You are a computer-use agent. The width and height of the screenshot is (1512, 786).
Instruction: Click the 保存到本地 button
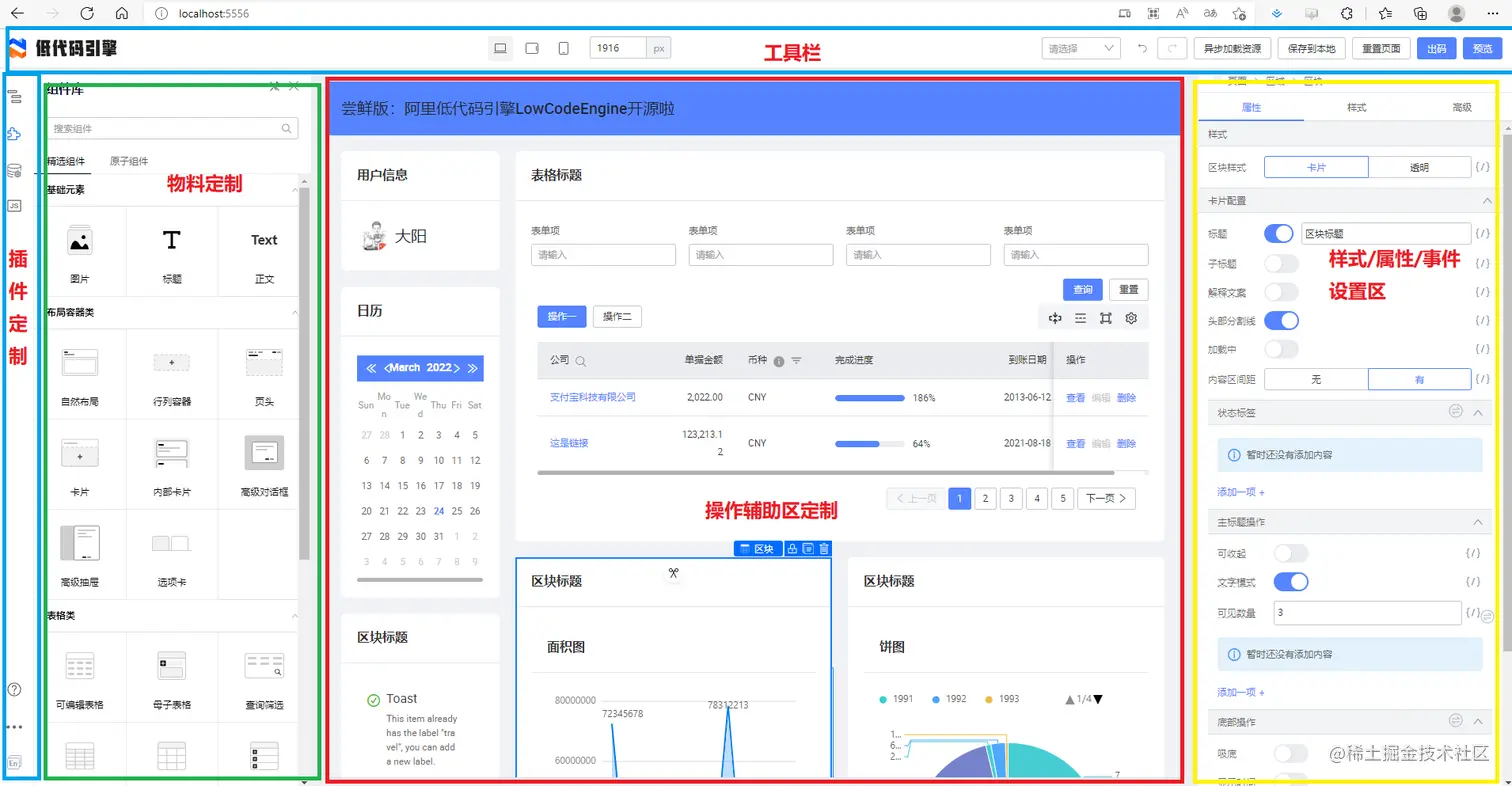1311,48
